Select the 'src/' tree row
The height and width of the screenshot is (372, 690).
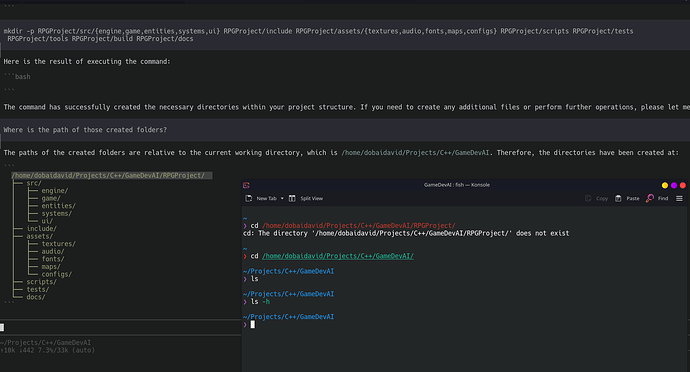[x=34, y=183]
